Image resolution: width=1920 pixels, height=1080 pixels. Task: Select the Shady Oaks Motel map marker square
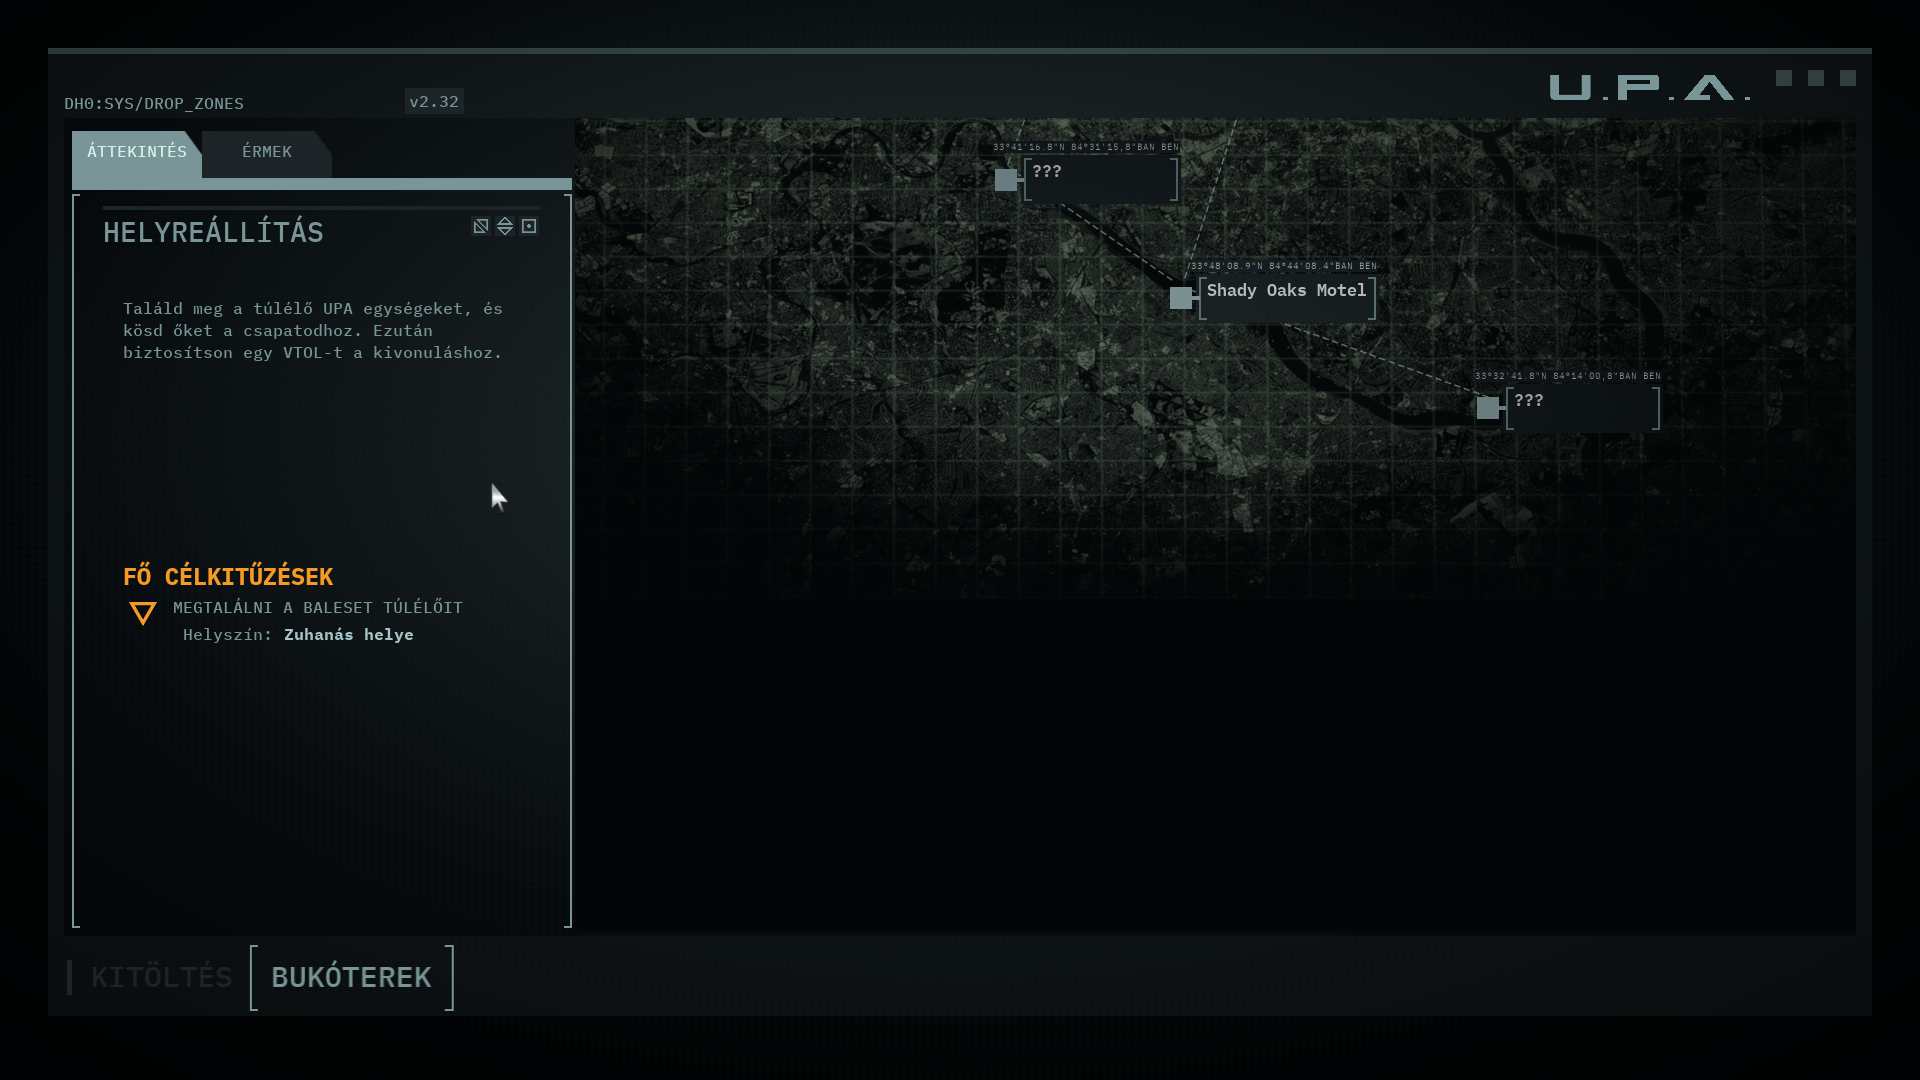coord(1181,298)
